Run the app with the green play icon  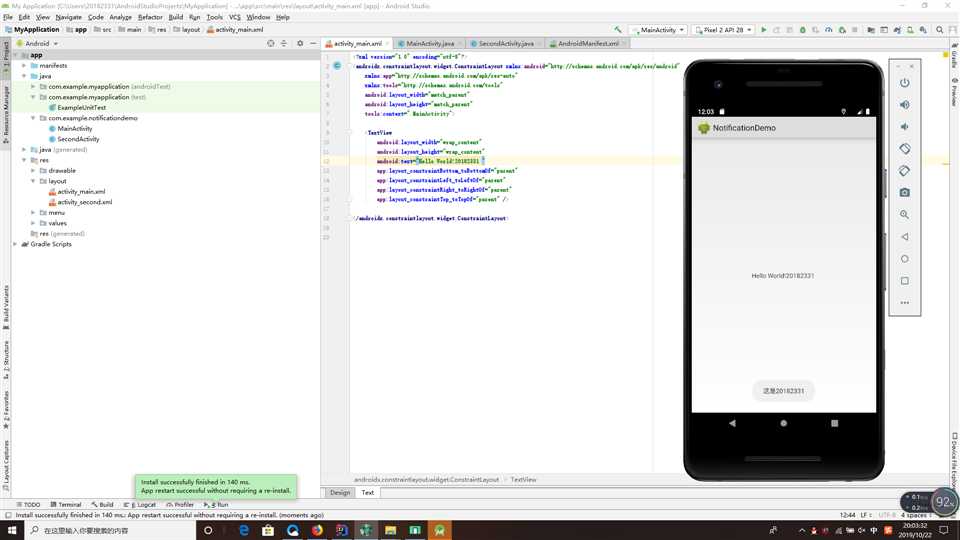coord(763,29)
